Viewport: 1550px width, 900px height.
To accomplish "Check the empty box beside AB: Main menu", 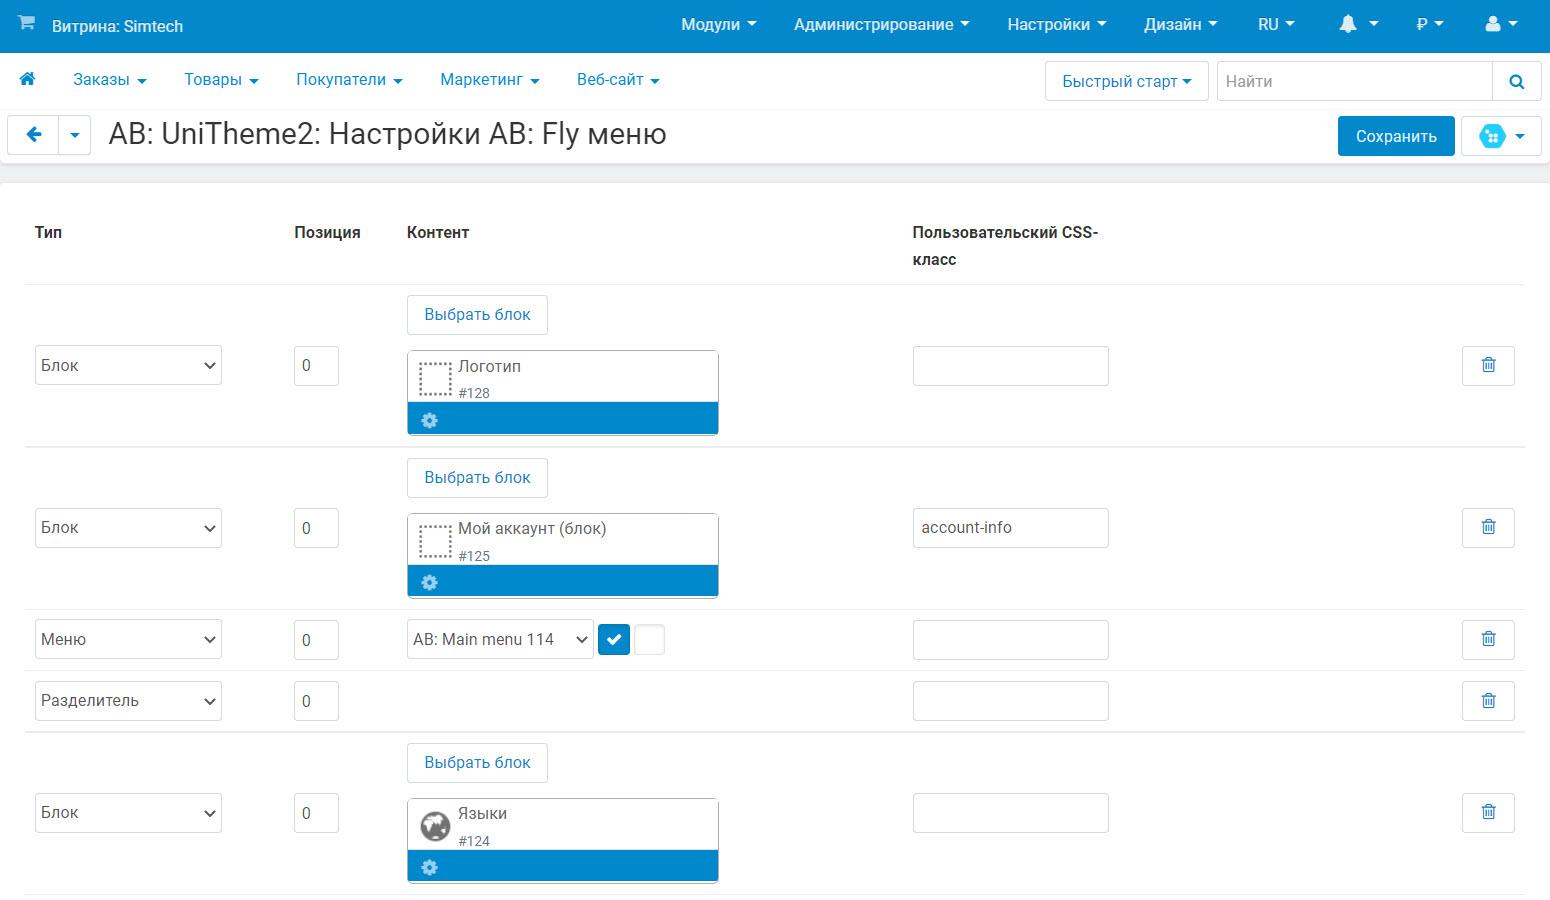I will pyautogui.click(x=650, y=639).
